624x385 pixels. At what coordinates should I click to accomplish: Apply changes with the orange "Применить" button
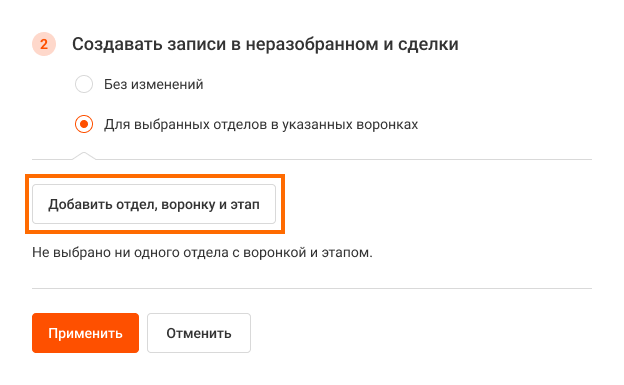pyautogui.click(x=86, y=333)
